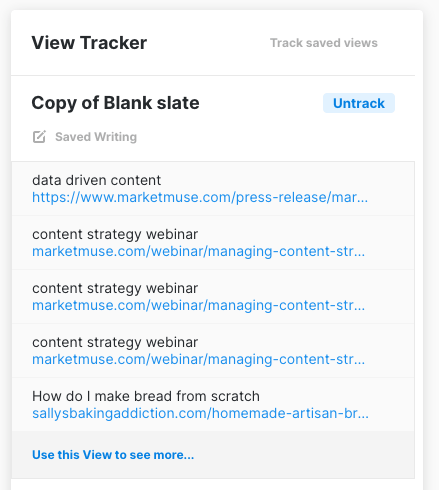Click the View Tracker heading

[x=89, y=43]
